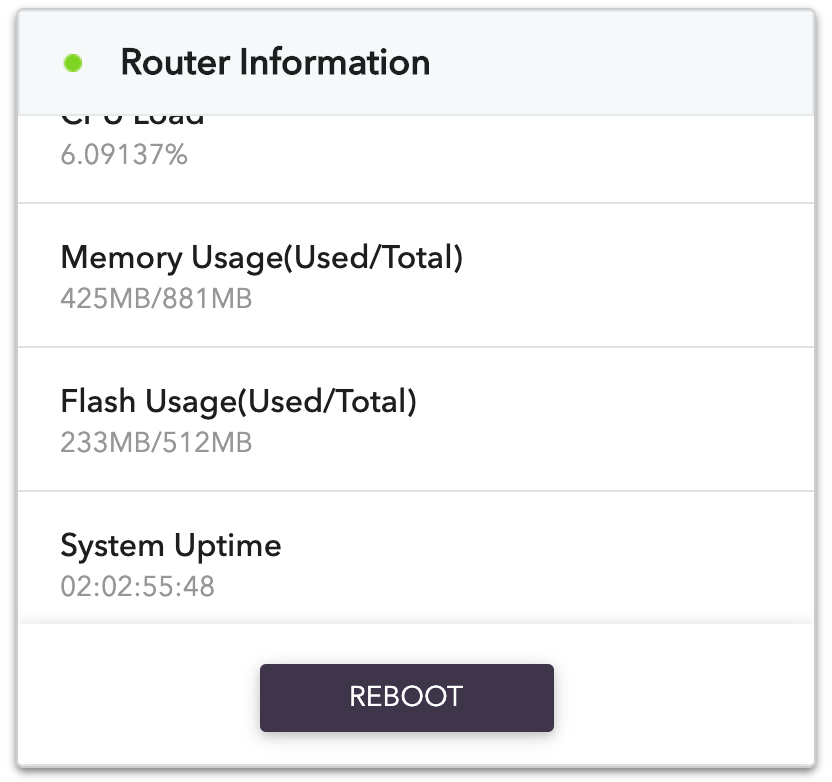
Task: Click divider between CPU Load and Memory rows
Action: click(x=416, y=203)
